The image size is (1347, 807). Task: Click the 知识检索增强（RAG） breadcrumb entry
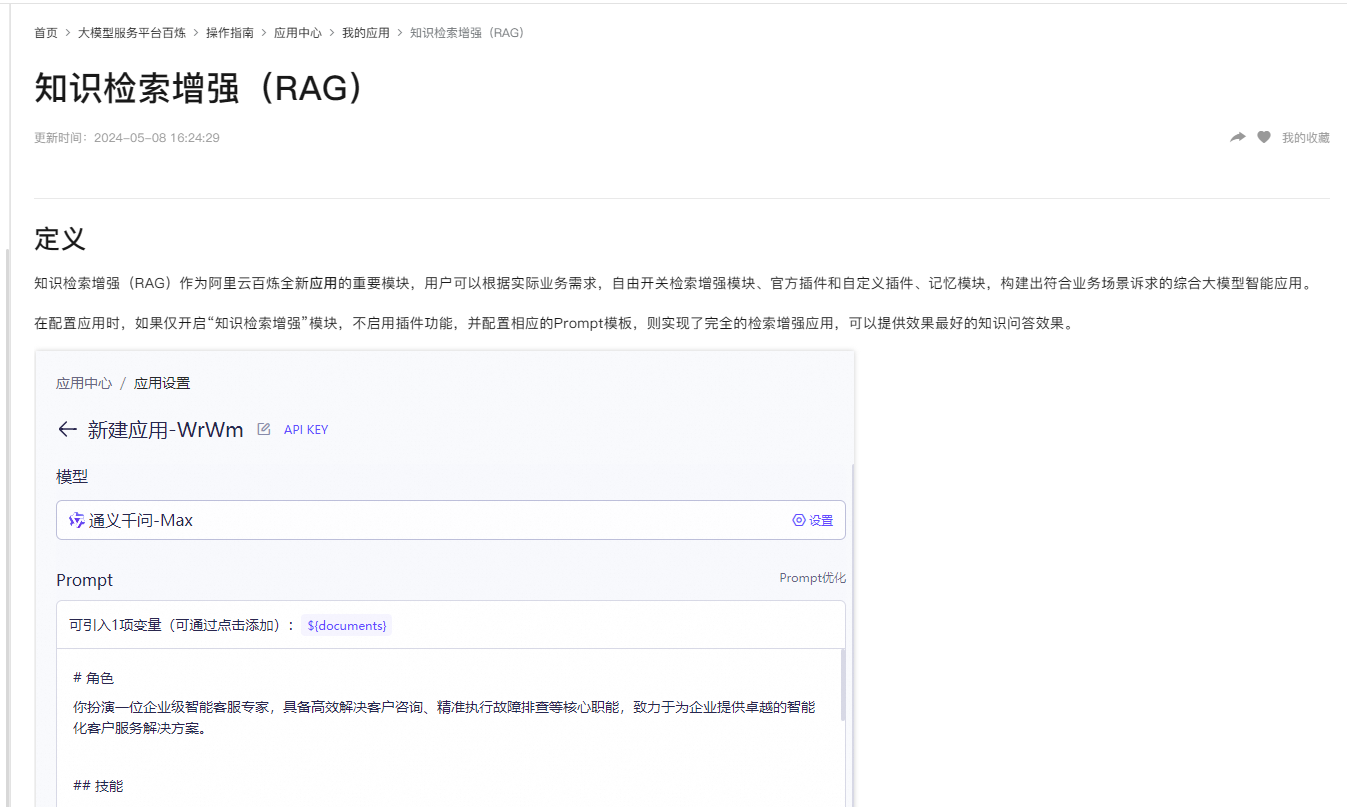(x=467, y=33)
